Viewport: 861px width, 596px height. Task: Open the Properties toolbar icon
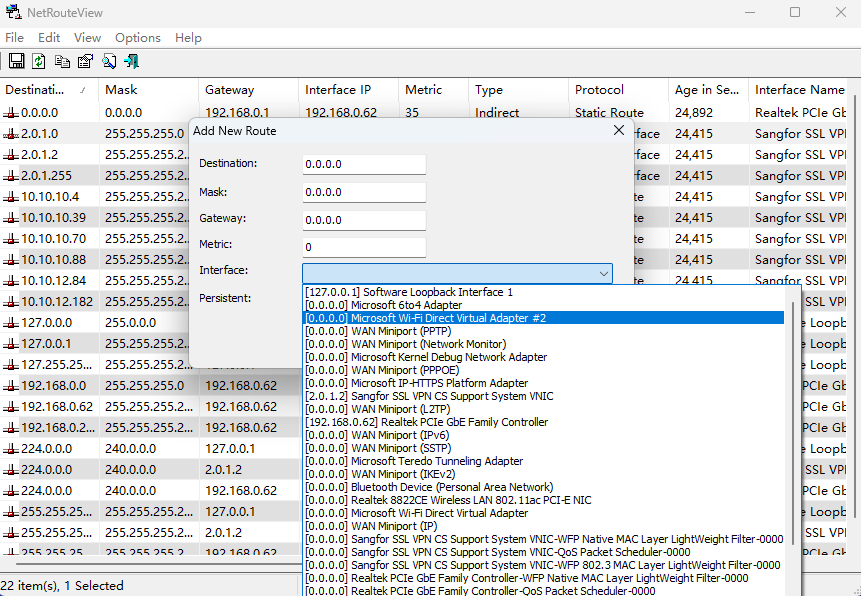coord(85,61)
